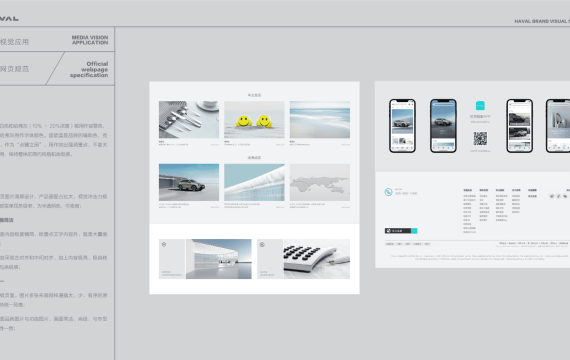The height and width of the screenshot is (360, 570).
Task: Click the small circular icon on the showroom card
Action: [x=164, y=245]
